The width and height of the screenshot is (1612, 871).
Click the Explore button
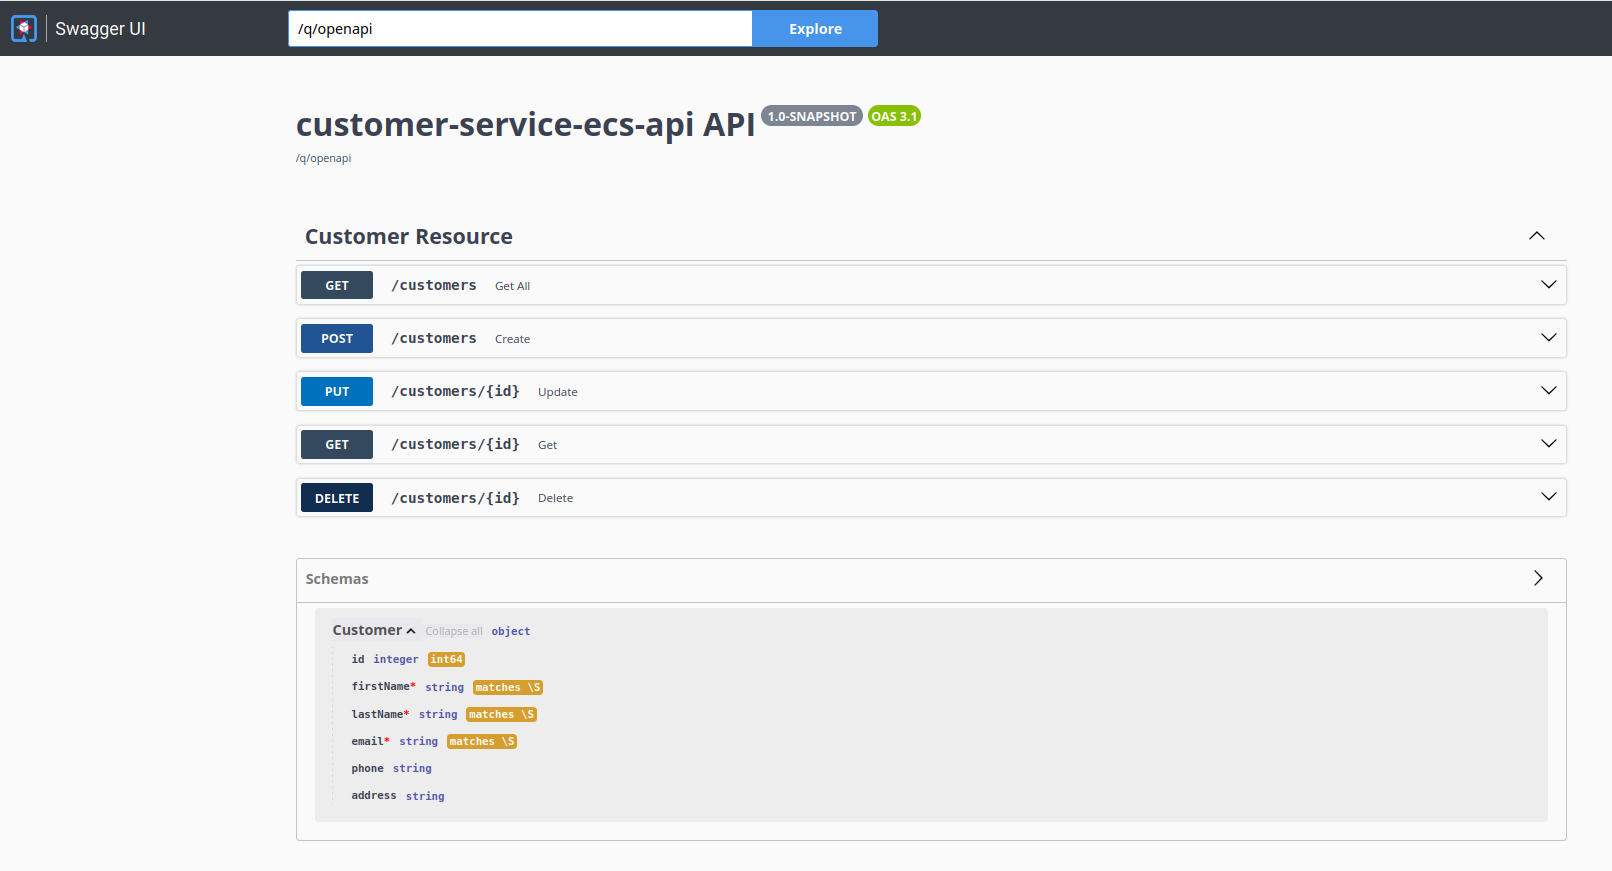[x=814, y=29]
